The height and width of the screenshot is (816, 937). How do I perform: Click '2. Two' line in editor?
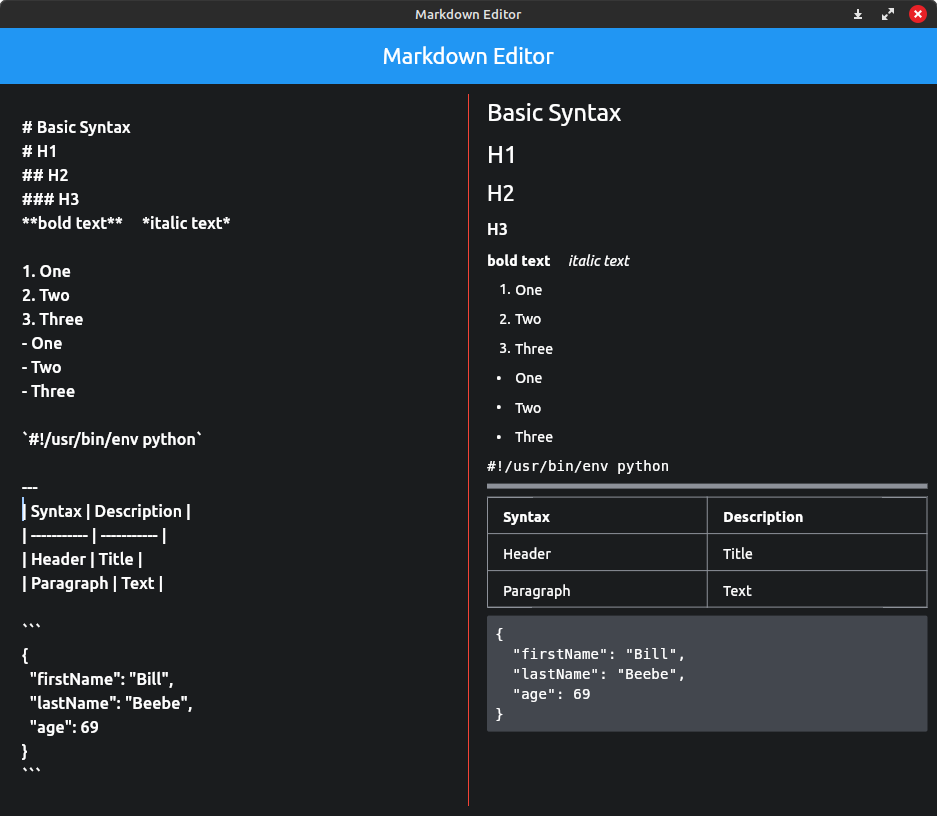[46, 295]
